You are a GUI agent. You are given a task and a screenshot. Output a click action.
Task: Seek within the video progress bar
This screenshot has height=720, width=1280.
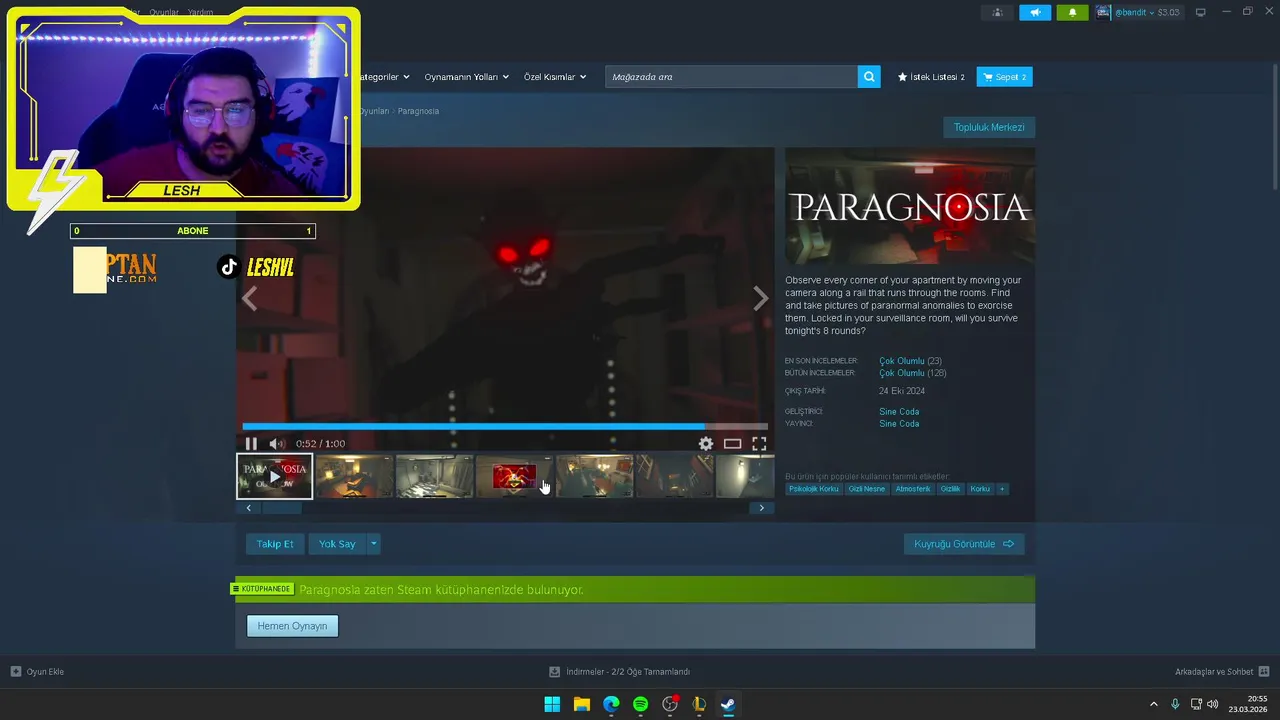505,426
